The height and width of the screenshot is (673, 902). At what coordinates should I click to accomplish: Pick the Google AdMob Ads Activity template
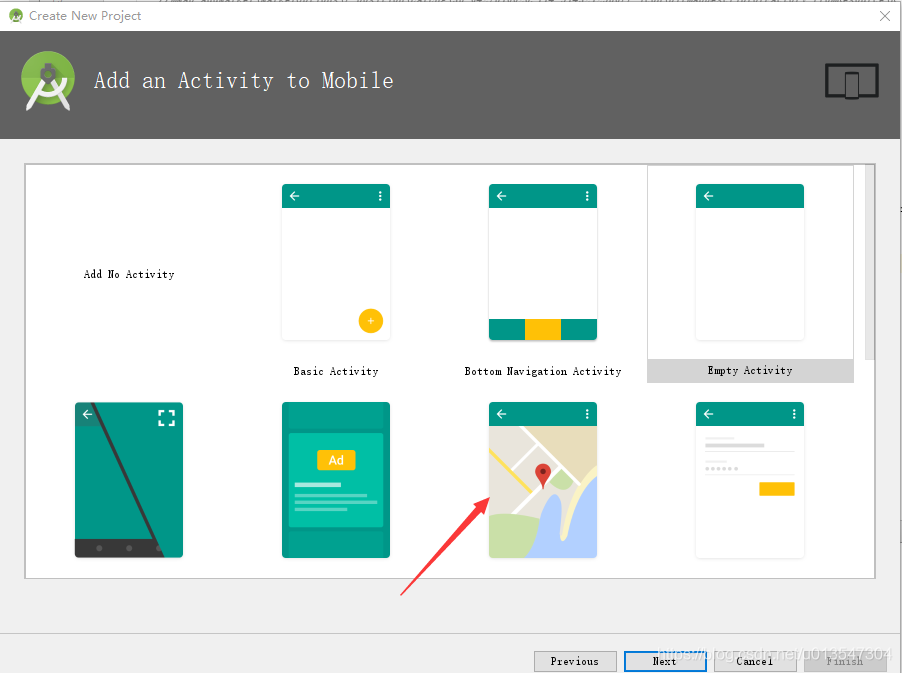336,480
